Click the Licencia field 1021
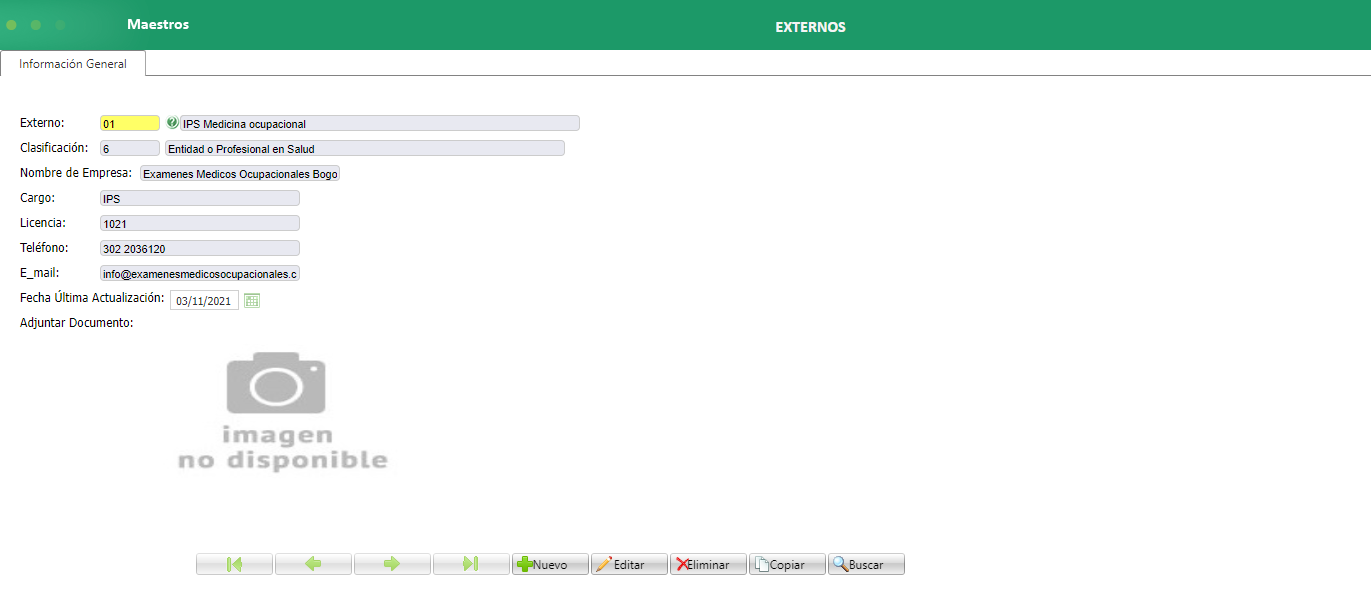1371x593 pixels. [200, 223]
